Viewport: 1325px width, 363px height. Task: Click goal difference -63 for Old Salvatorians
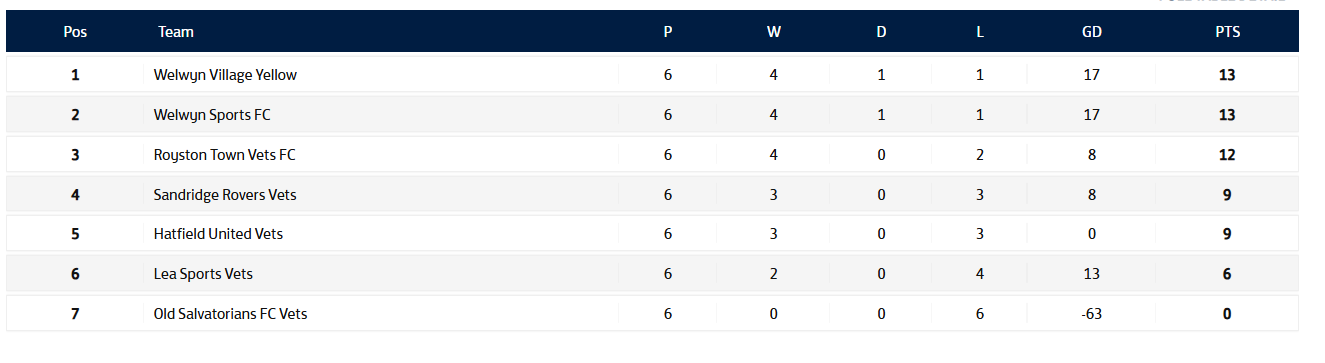pos(1091,314)
